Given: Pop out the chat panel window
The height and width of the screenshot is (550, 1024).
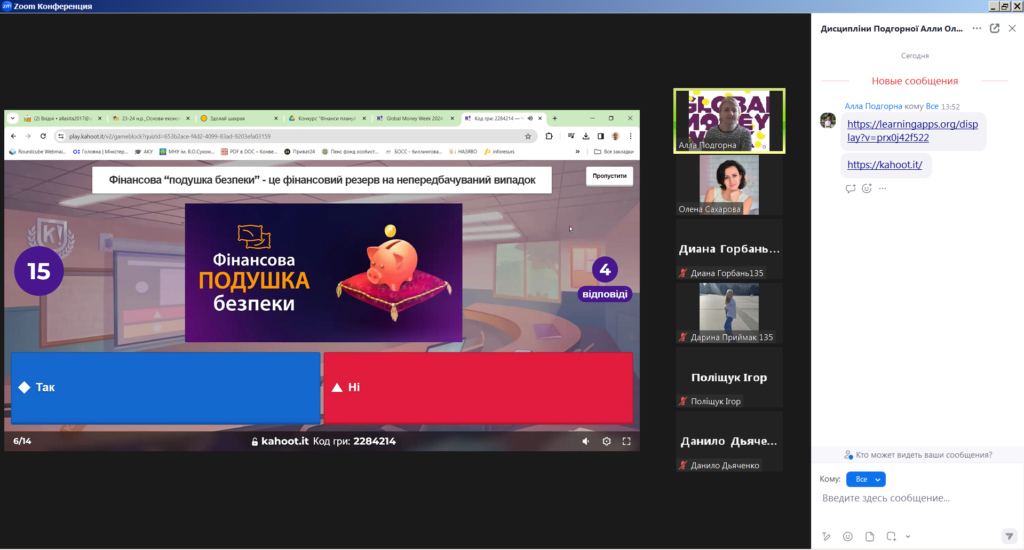Looking at the screenshot, I should click(x=995, y=28).
